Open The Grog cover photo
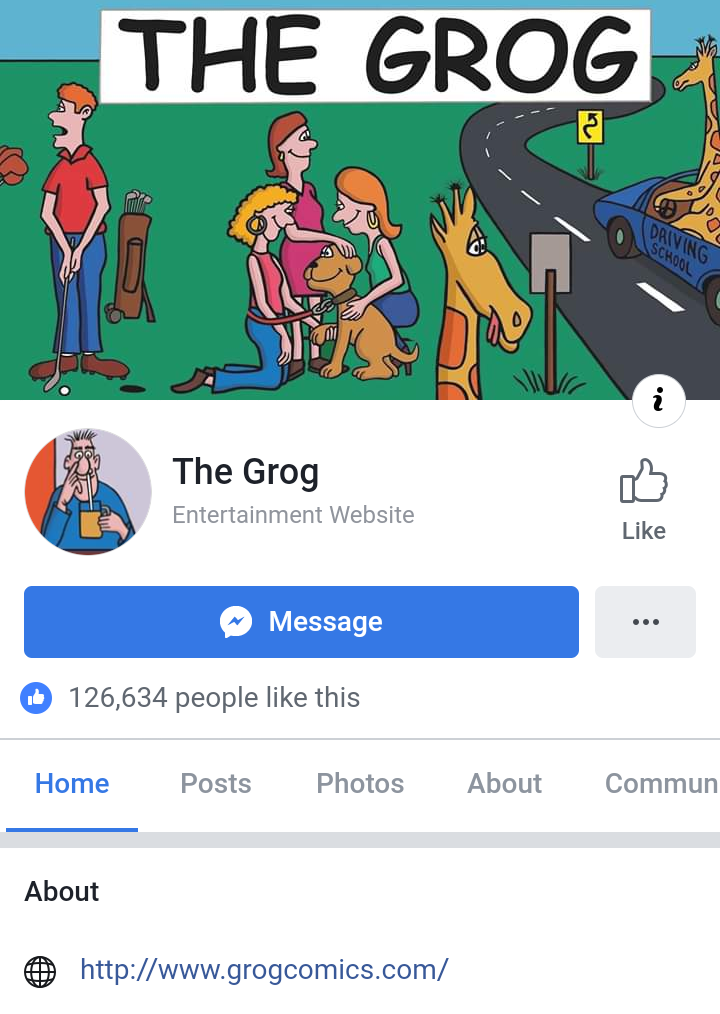Viewport: 720px width, 1014px height. point(360,200)
